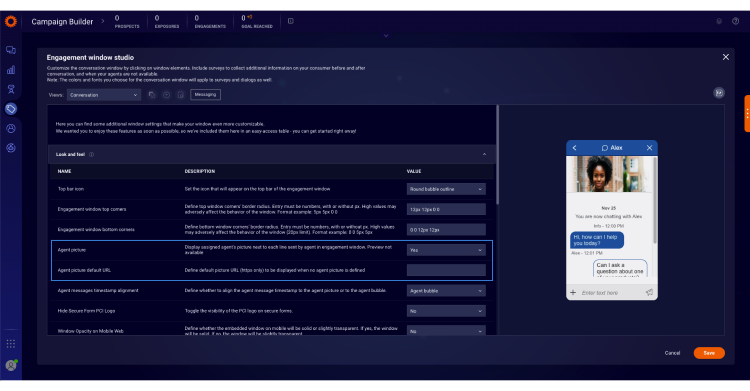Click the Agent picture default URL field

(x=446, y=270)
